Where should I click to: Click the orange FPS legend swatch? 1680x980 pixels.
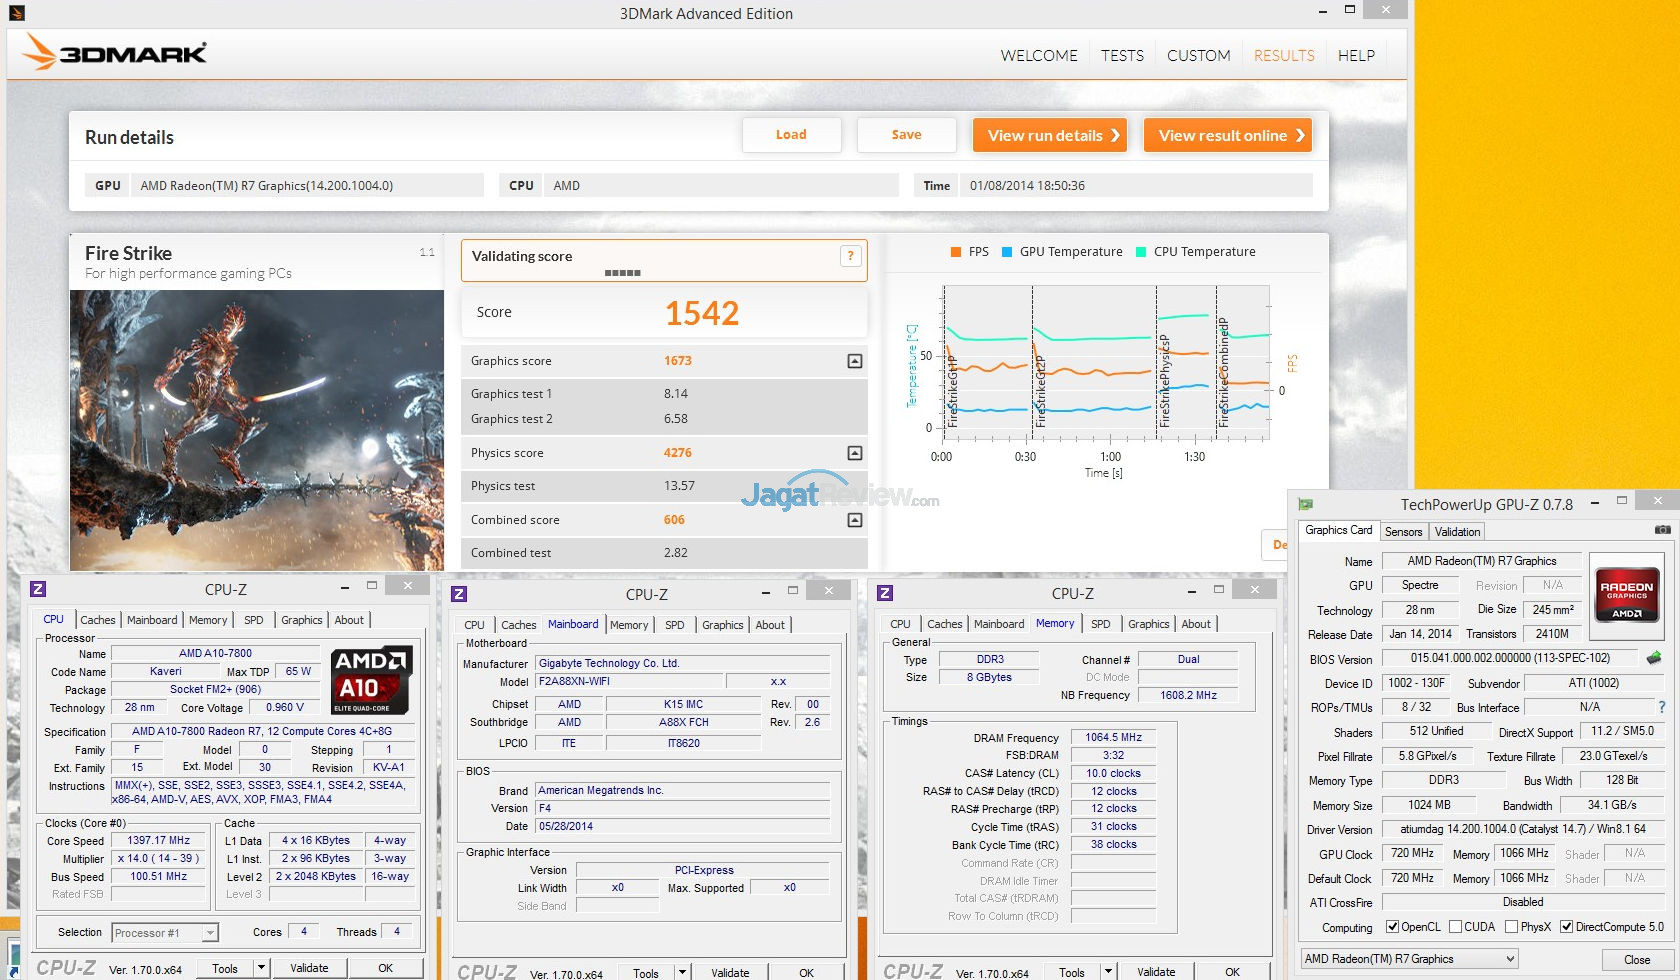(956, 252)
